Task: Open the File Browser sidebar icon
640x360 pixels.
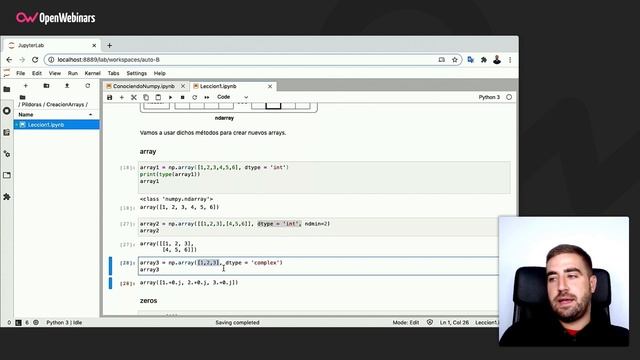Action: pyautogui.click(x=7, y=89)
